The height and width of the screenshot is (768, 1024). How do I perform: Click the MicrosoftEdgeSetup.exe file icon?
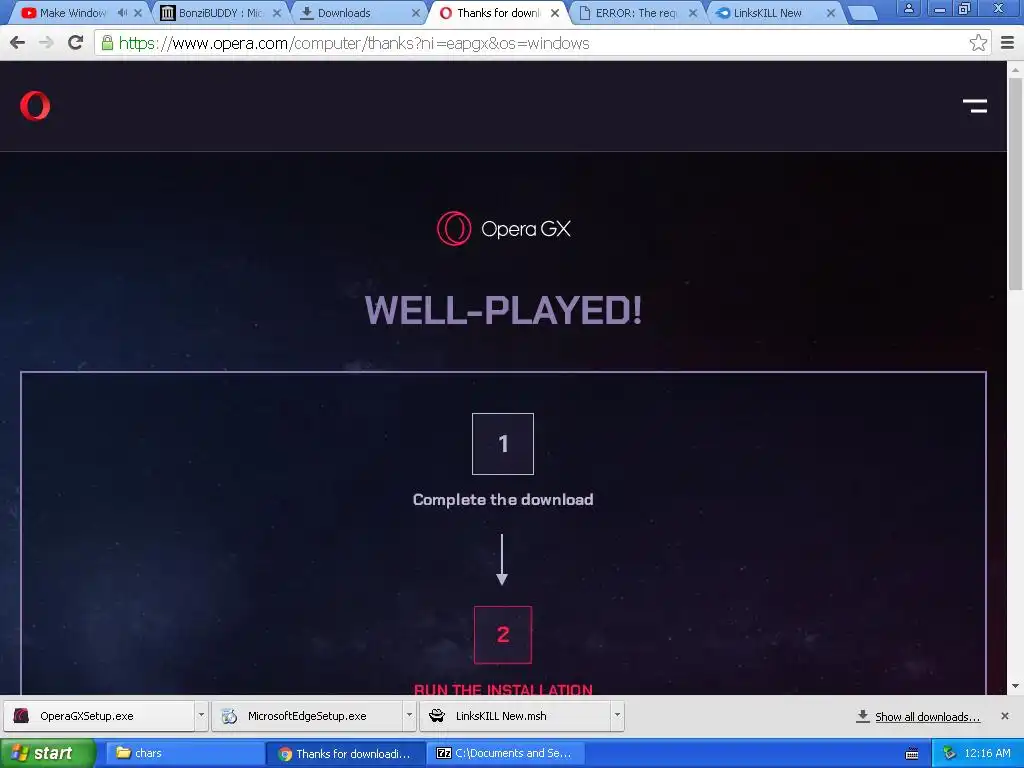click(x=229, y=716)
